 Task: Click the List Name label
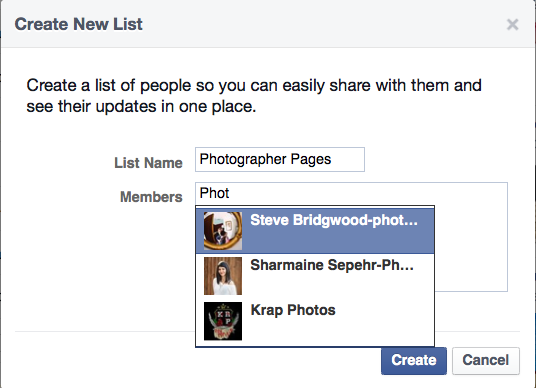click(148, 163)
